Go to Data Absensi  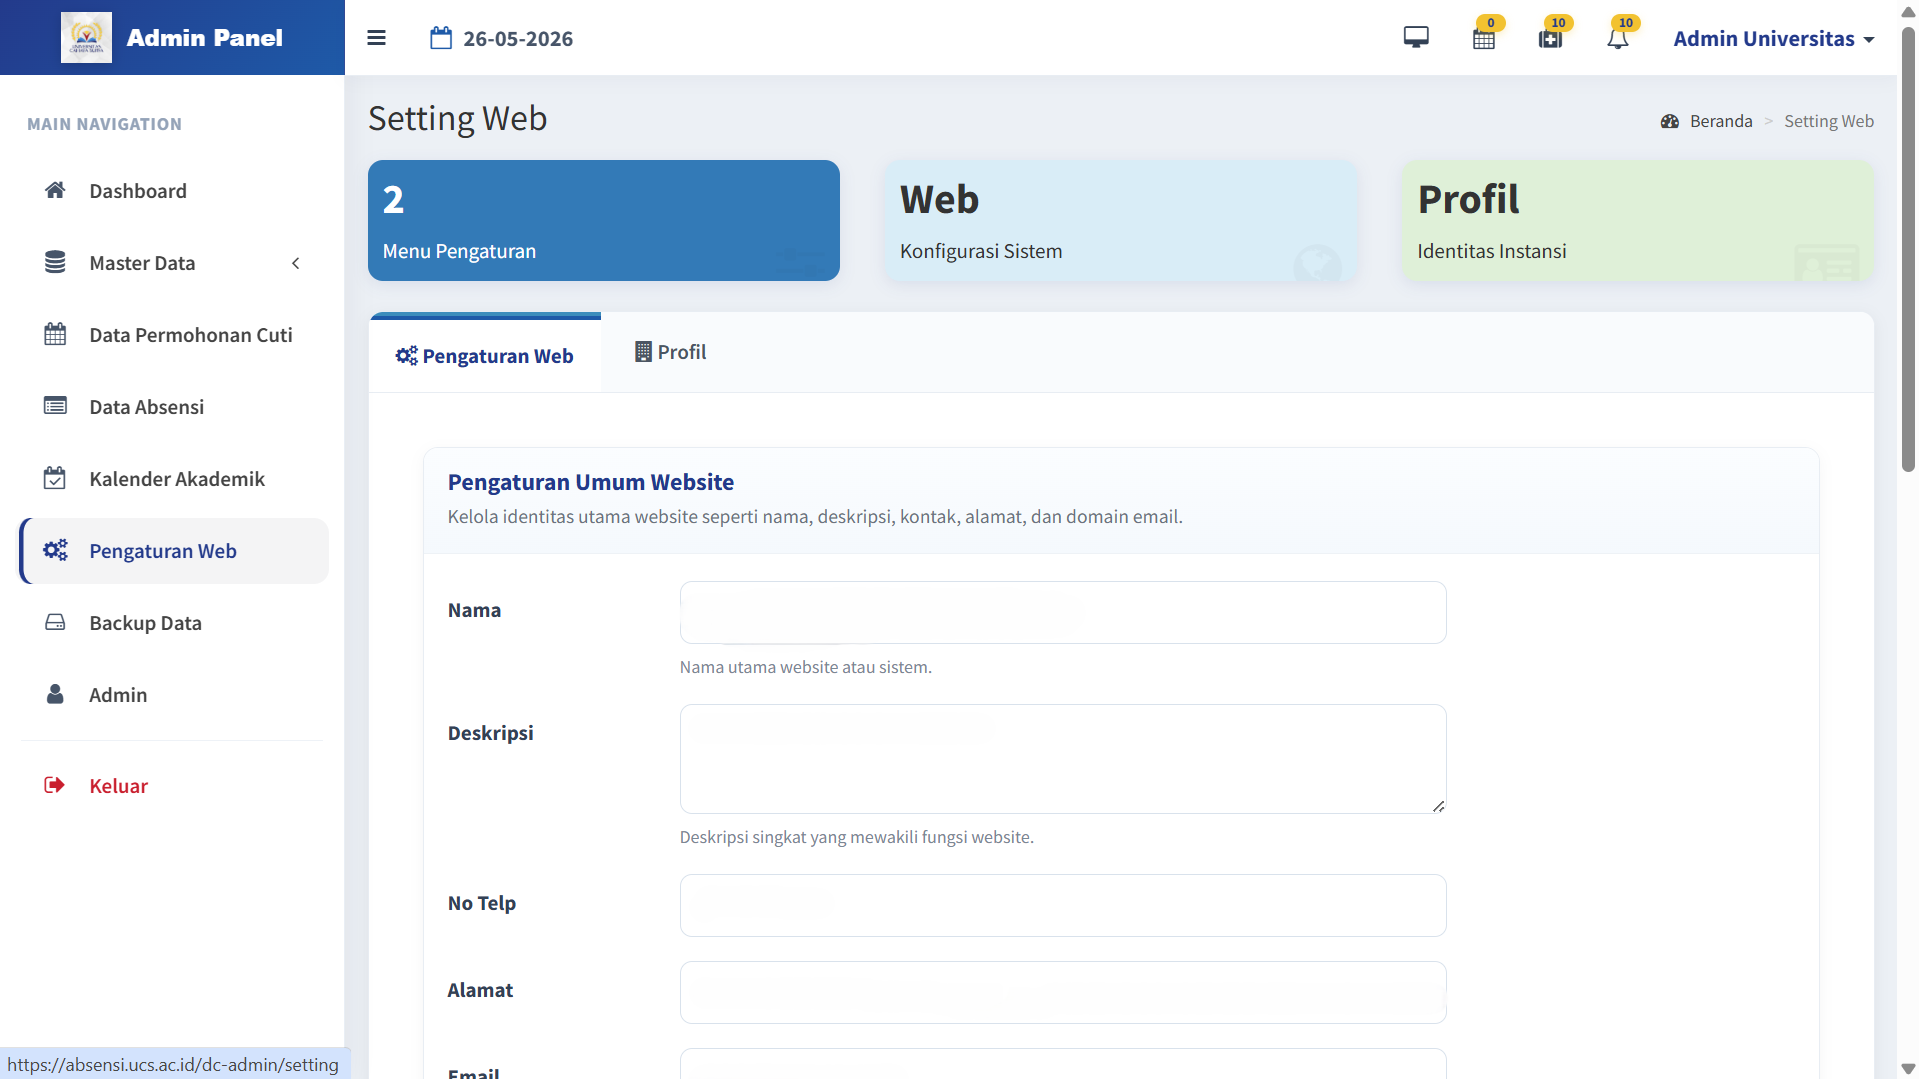click(174, 406)
